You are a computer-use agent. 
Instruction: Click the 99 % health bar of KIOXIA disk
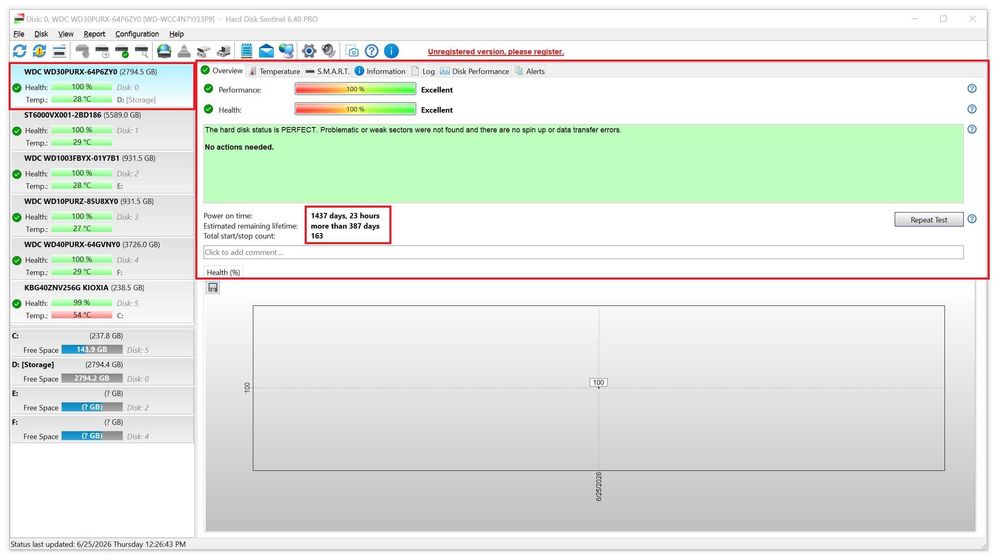(x=82, y=303)
